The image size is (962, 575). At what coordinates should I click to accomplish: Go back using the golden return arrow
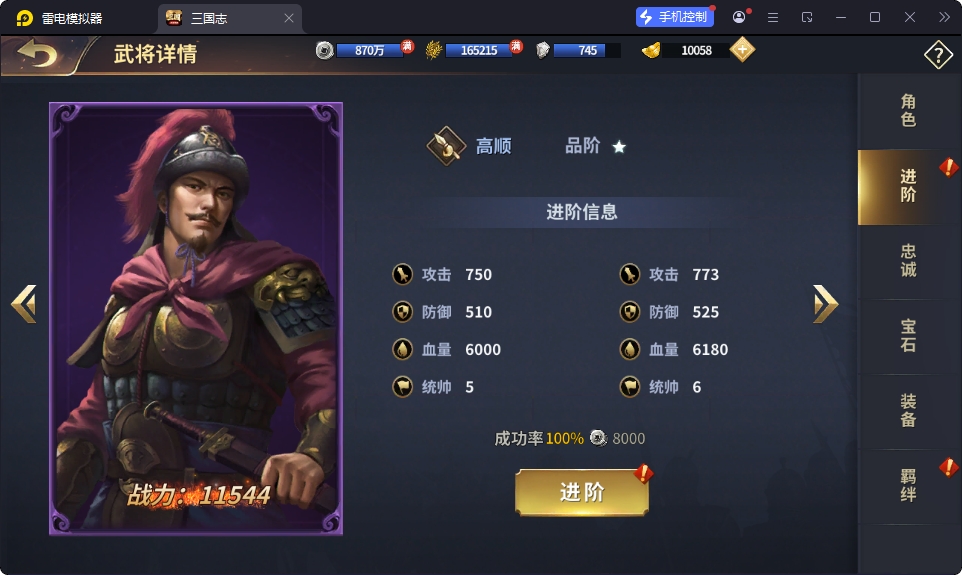coord(37,54)
